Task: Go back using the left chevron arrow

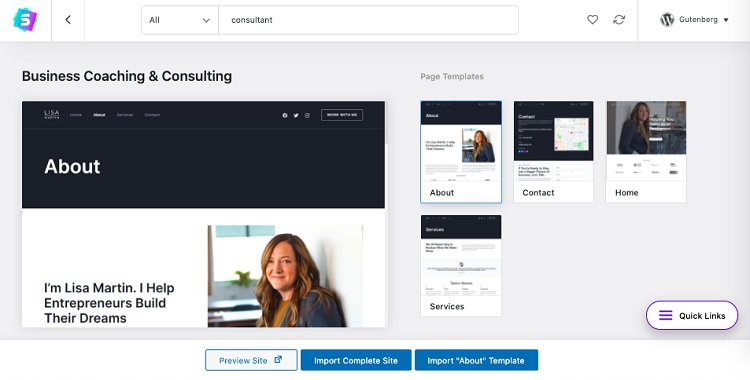Action: coord(68,20)
